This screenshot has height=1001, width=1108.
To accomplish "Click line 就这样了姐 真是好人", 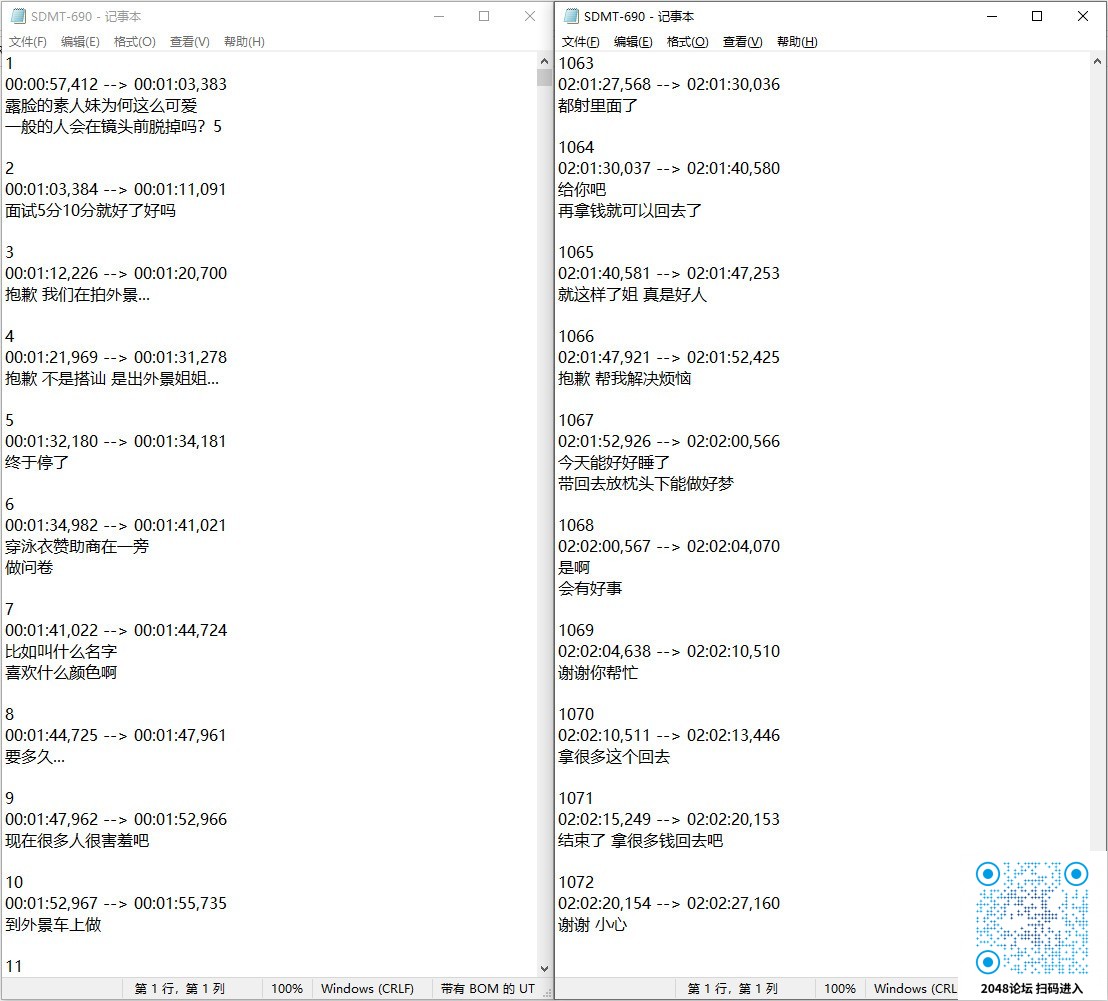I will point(632,295).
